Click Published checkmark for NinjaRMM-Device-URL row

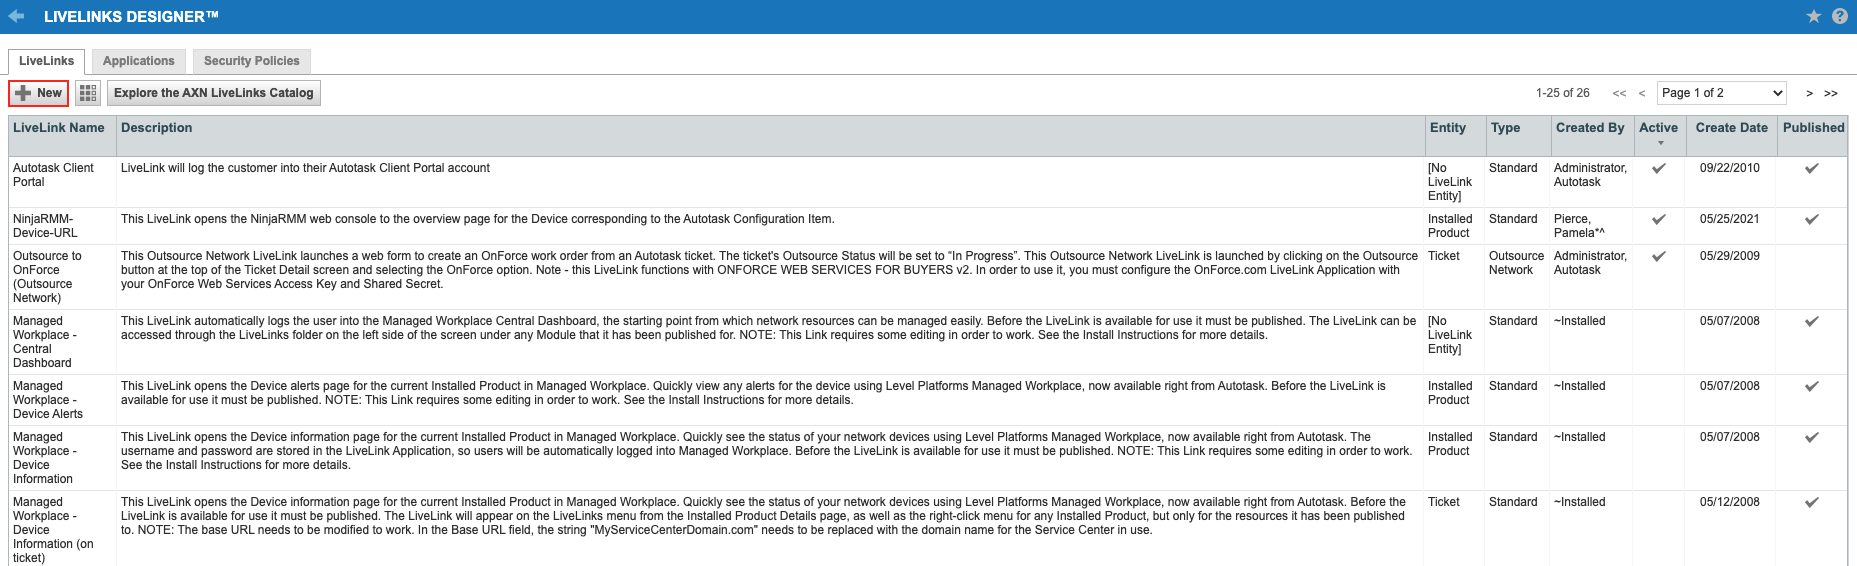[1811, 219]
